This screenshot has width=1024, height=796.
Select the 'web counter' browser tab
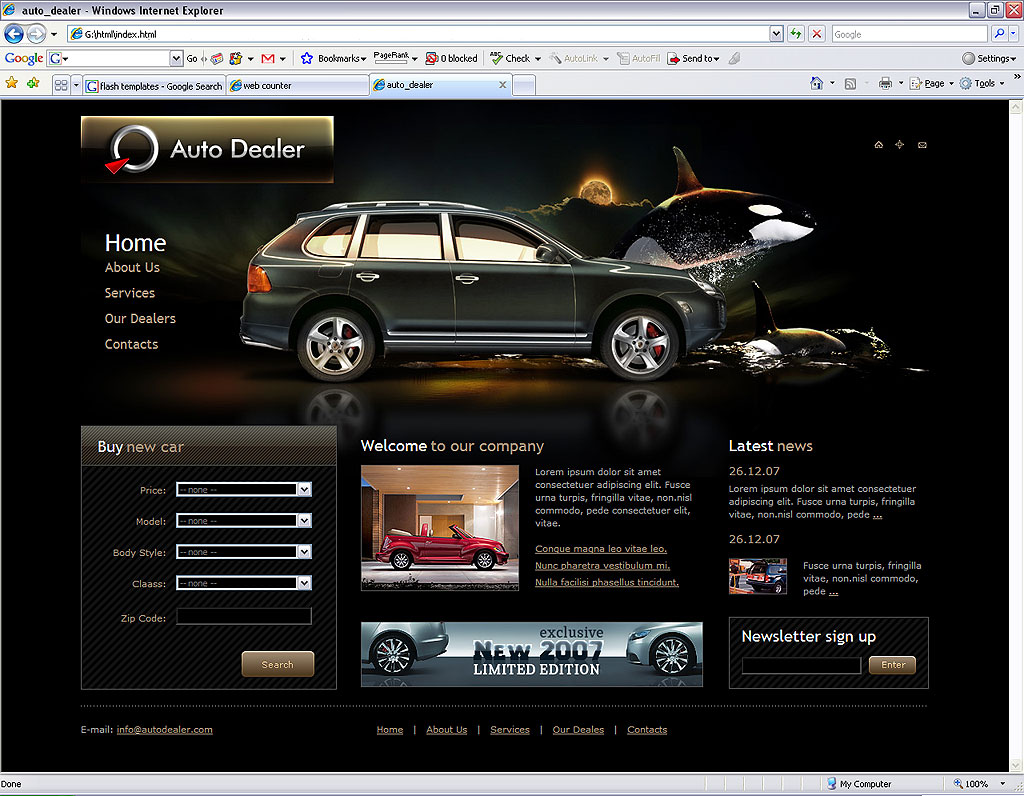[297, 86]
